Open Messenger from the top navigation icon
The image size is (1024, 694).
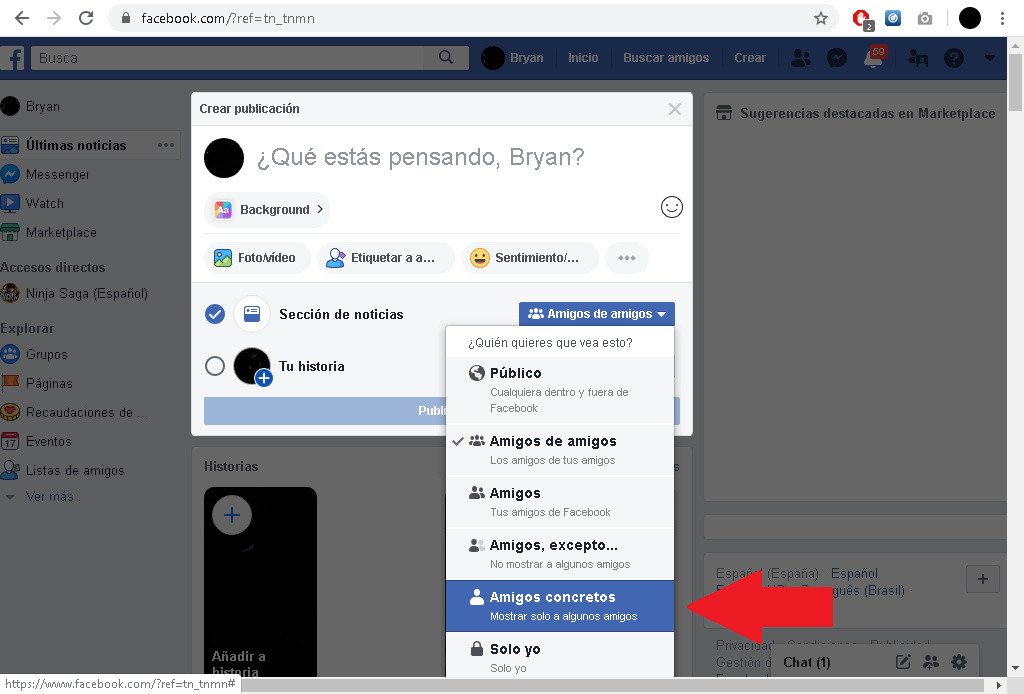(837, 58)
